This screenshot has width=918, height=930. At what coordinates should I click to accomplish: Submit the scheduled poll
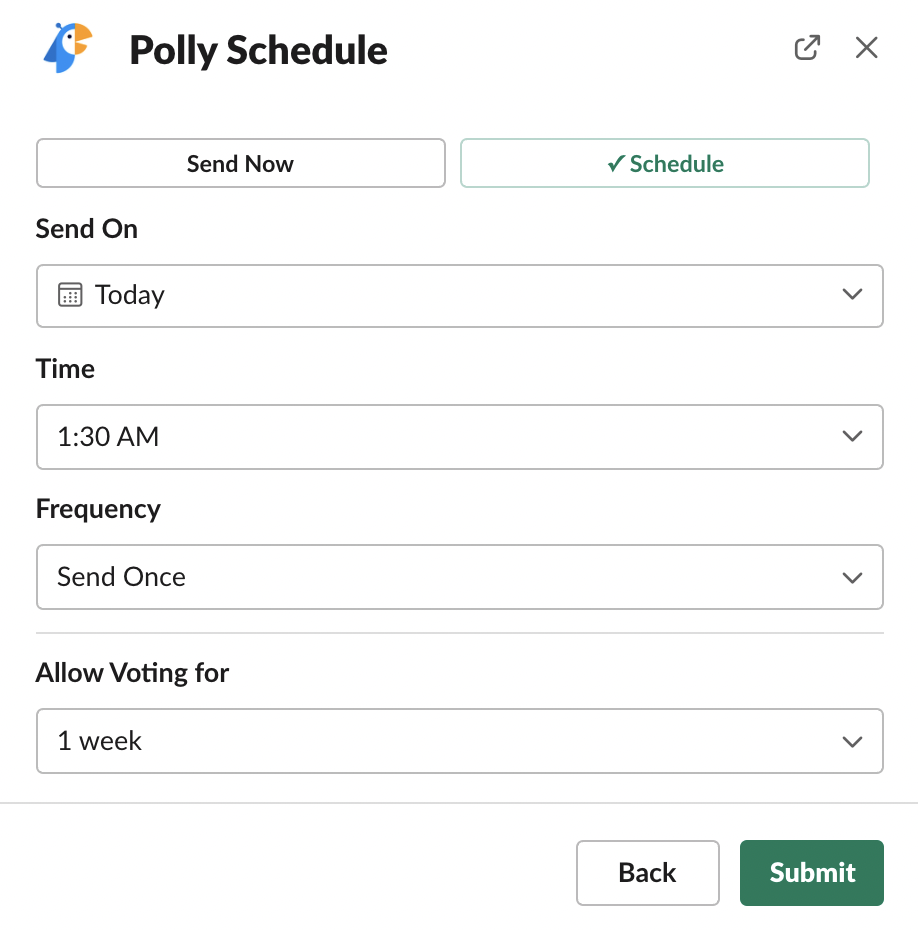tap(811, 872)
